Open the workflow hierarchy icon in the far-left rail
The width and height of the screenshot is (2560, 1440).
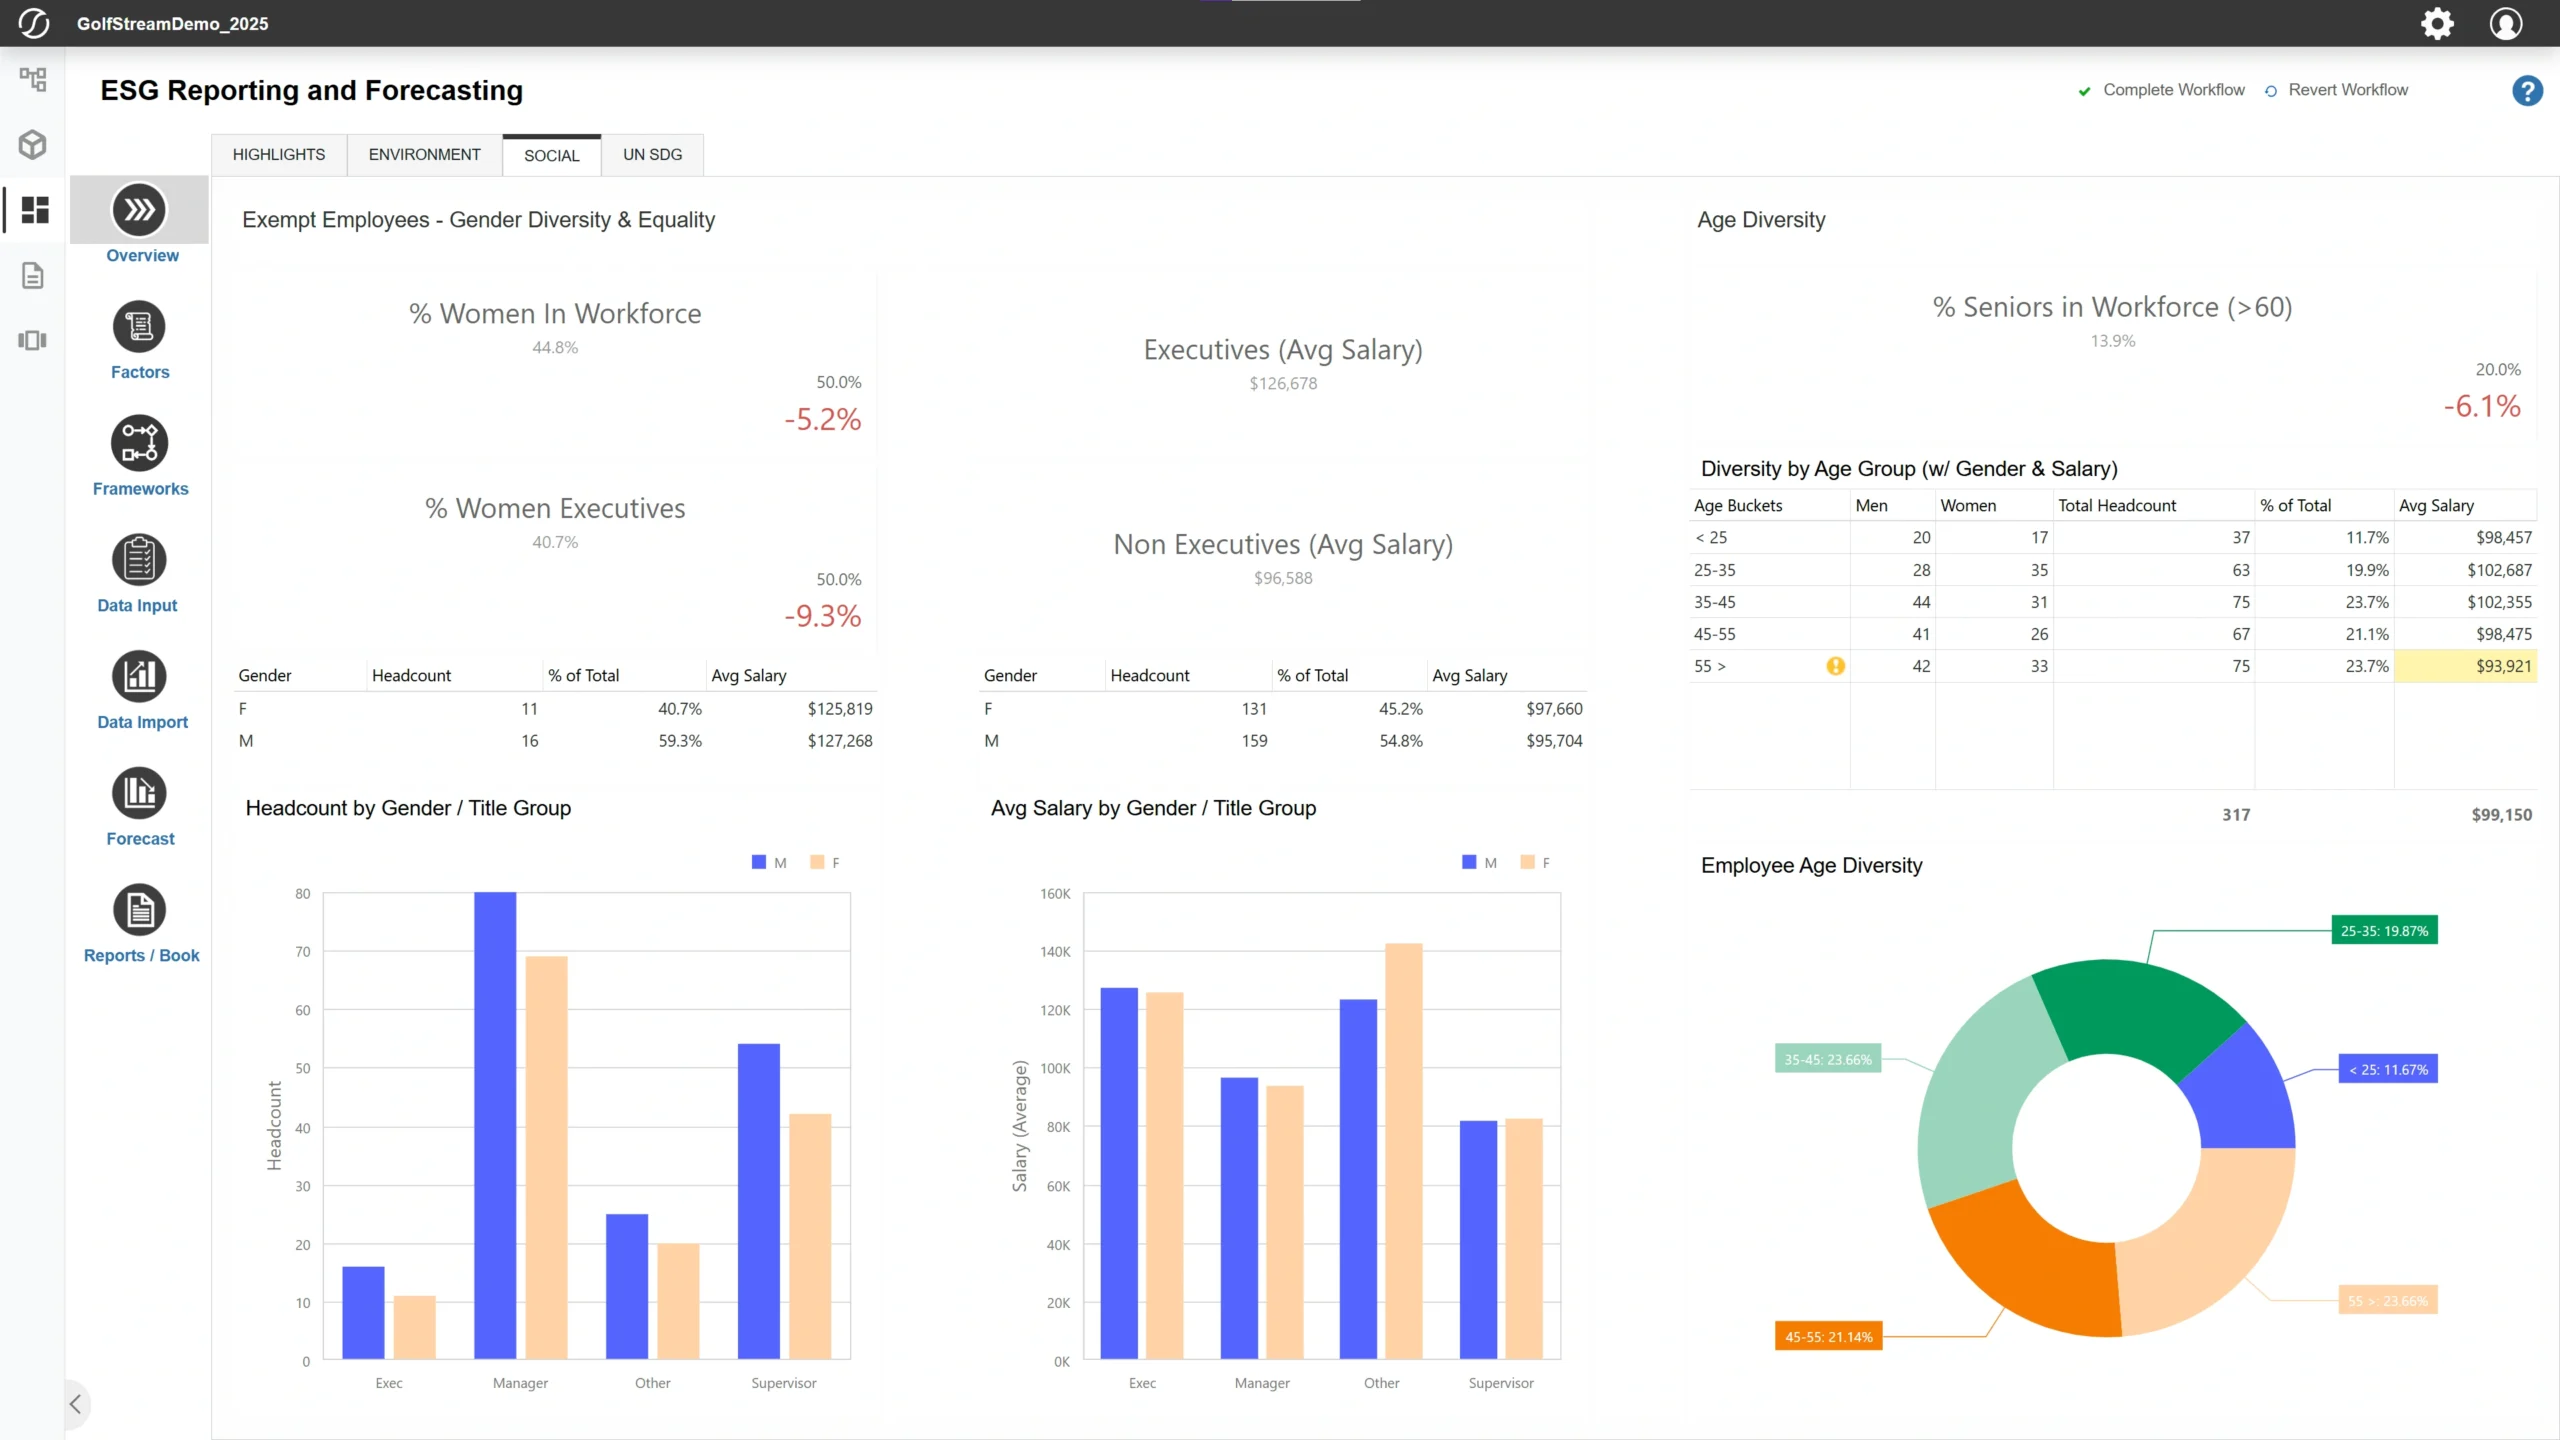(x=33, y=80)
